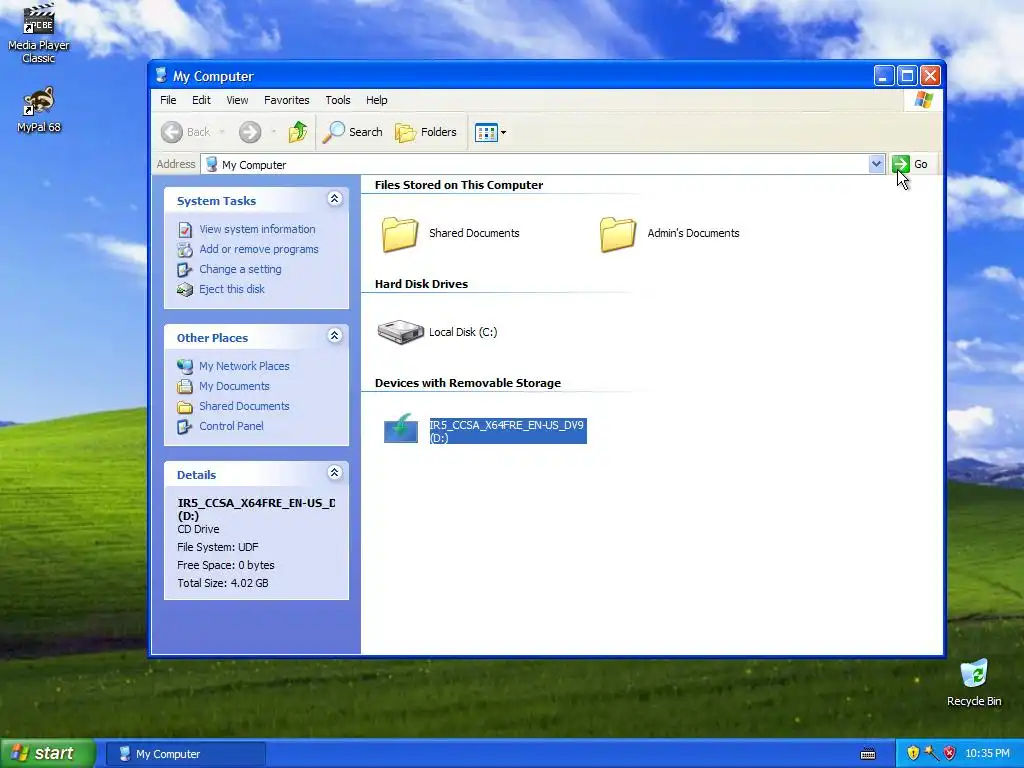Select the D: CD drive icon

(400, 429)
